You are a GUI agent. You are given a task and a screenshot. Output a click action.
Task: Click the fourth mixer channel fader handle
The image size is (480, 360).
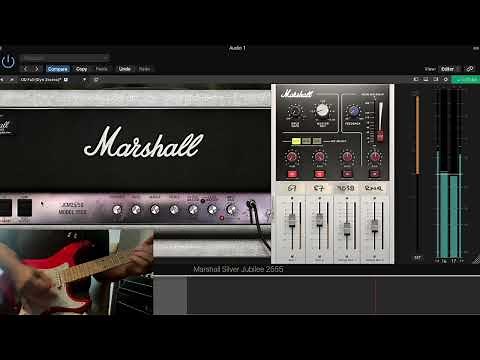coord(374,226)
